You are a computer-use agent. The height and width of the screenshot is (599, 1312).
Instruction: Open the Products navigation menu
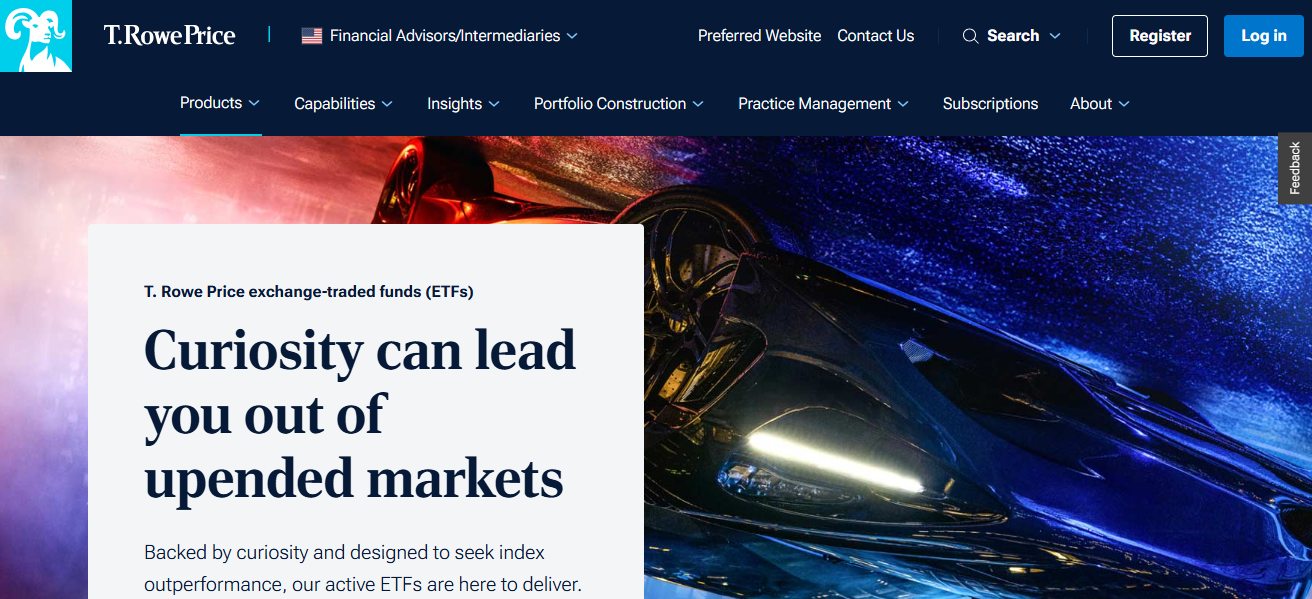coord(212,103)
